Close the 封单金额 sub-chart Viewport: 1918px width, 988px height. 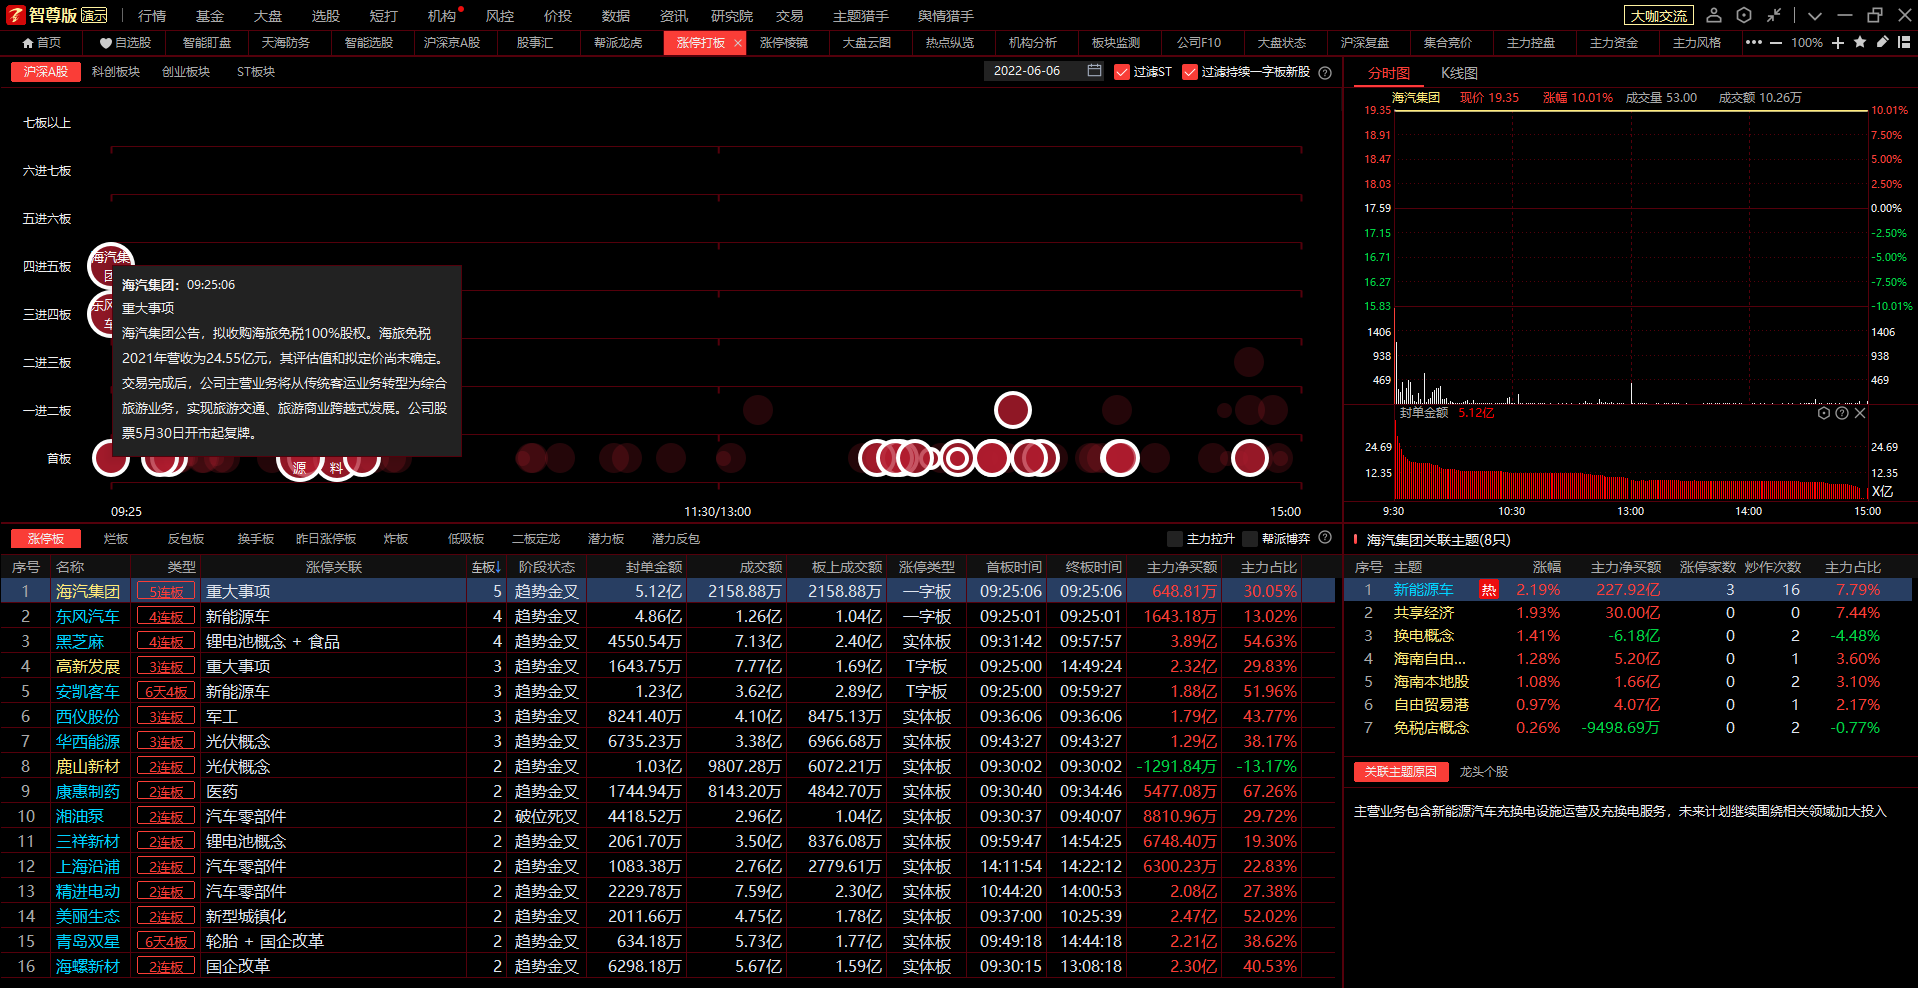click(x=1860, y=413)
